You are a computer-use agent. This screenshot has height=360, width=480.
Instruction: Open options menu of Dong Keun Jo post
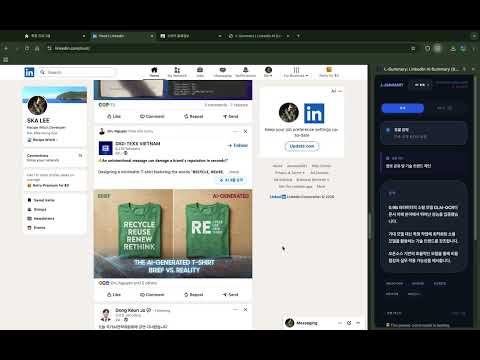[235, 310]
